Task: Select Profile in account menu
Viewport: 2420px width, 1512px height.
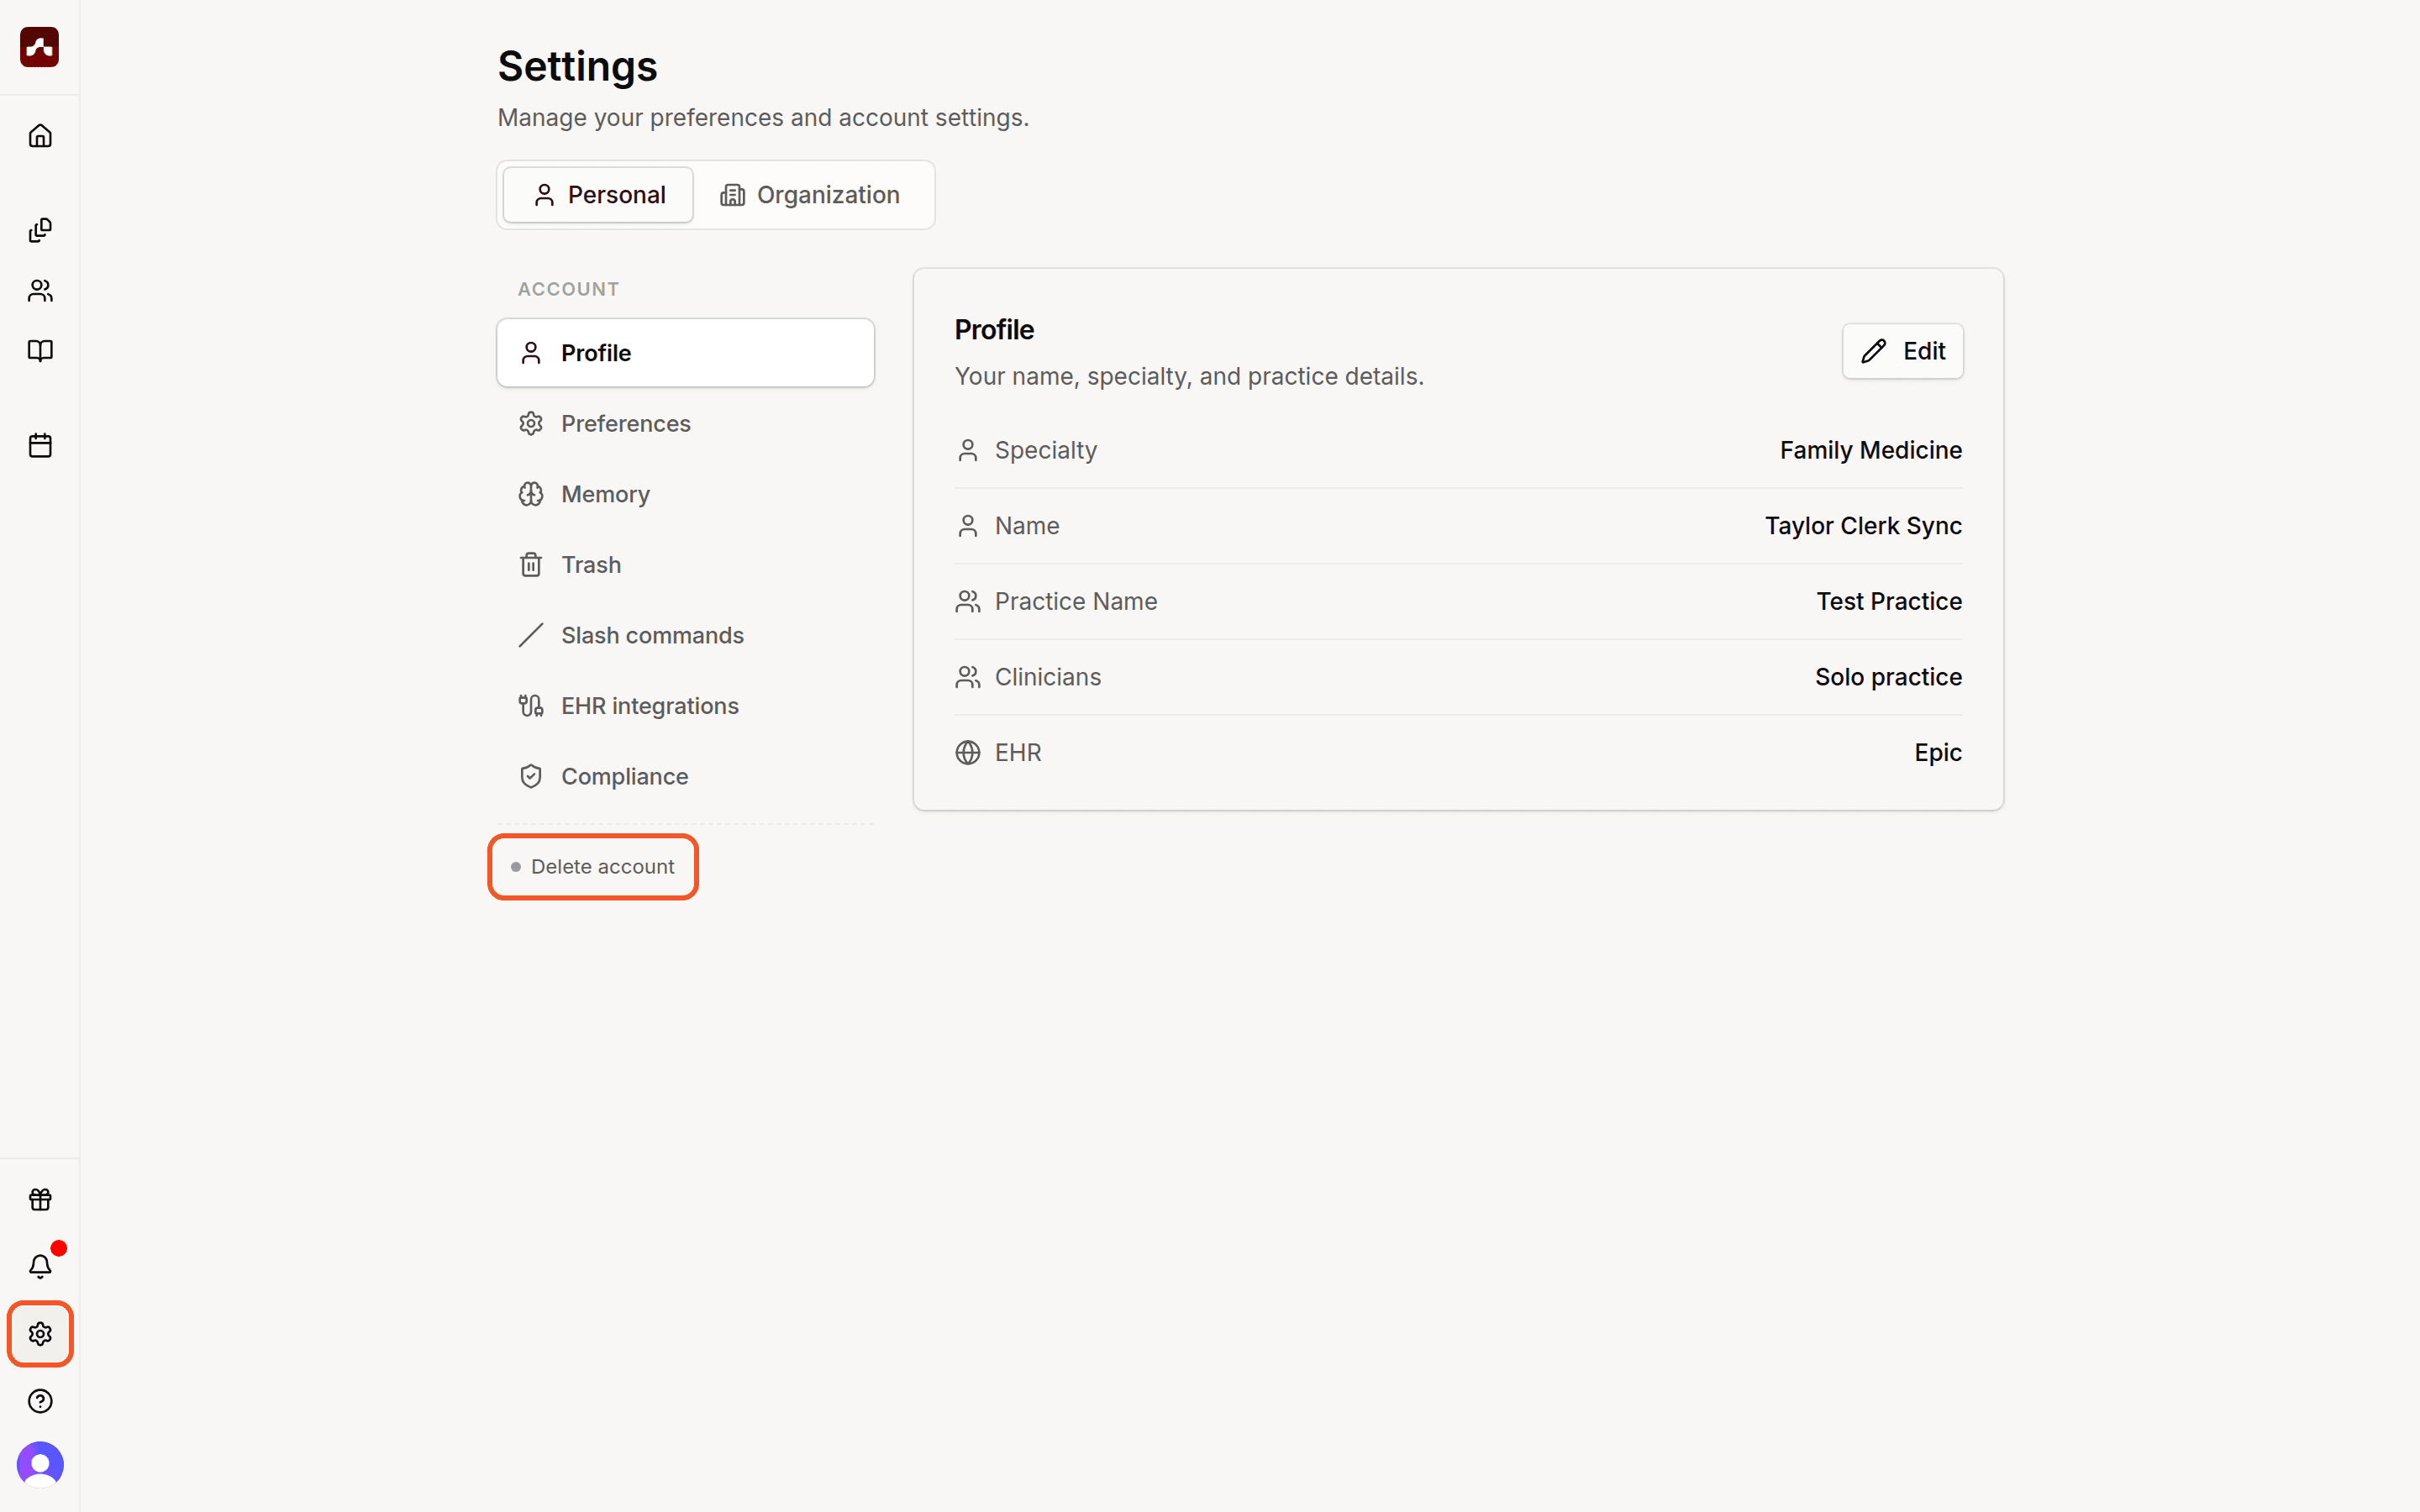Action: click(x=685, y=353)
